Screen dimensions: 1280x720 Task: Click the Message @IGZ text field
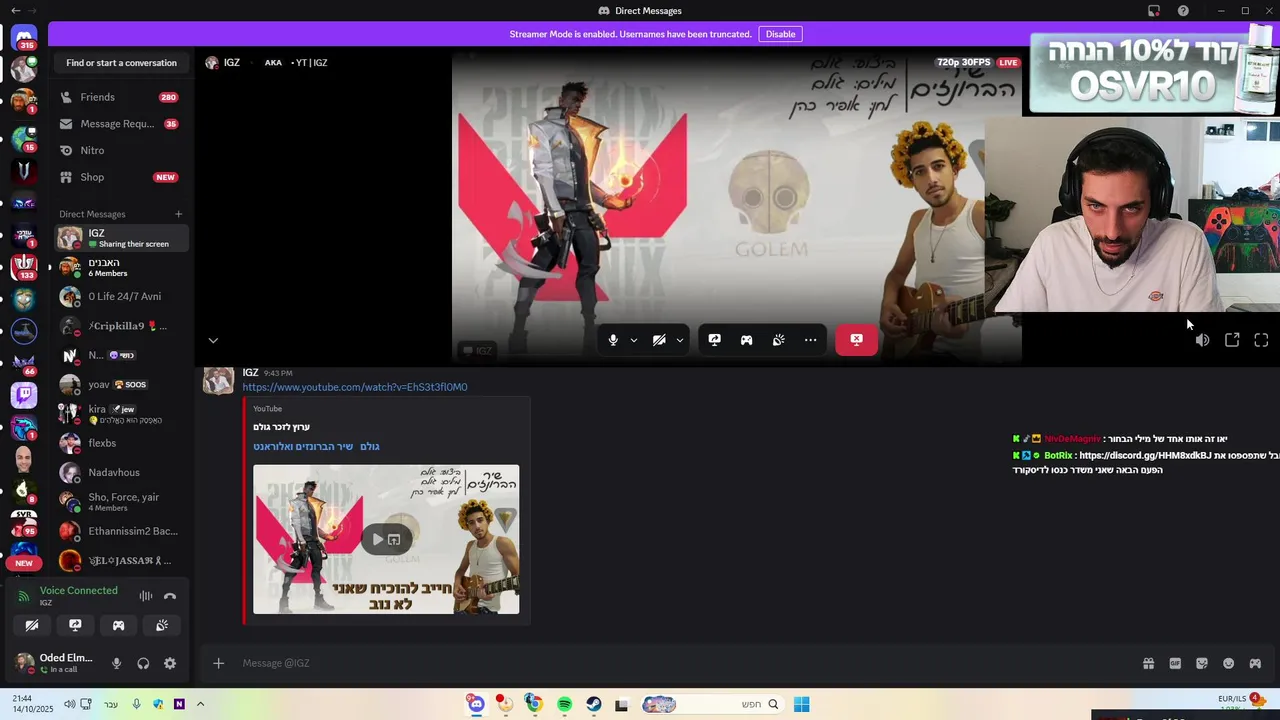[685, 663]
